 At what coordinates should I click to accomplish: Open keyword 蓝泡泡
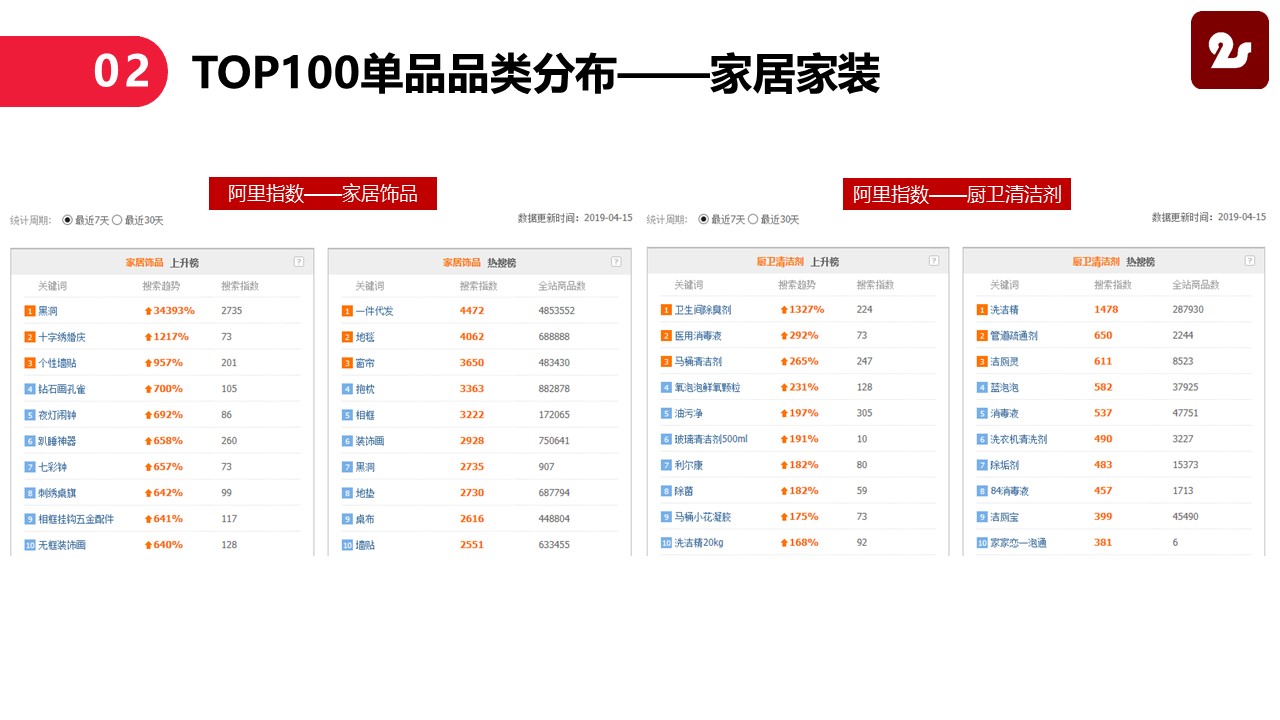(x=1004, y=388)
